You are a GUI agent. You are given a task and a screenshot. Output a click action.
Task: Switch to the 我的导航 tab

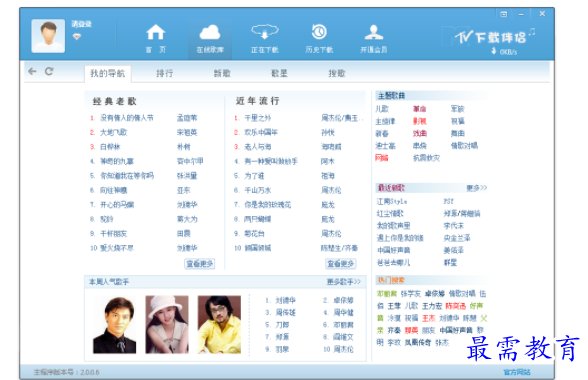[107, 73]
